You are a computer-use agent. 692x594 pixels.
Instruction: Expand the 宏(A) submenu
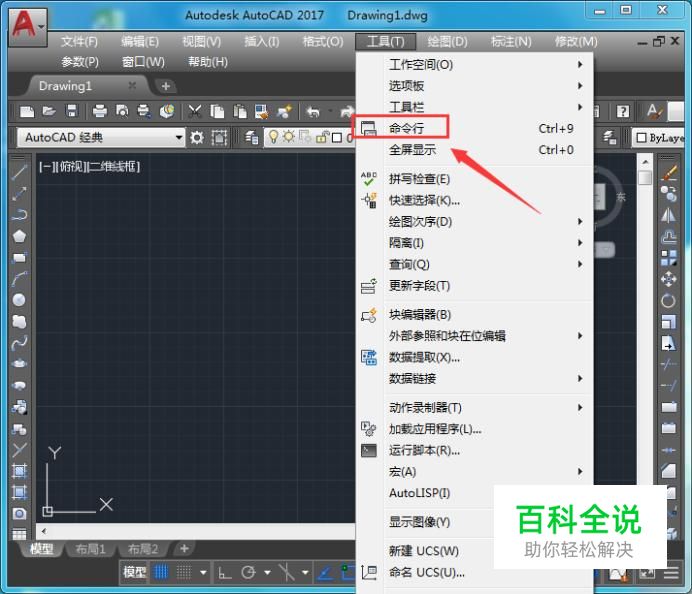[x=475, y=471]
